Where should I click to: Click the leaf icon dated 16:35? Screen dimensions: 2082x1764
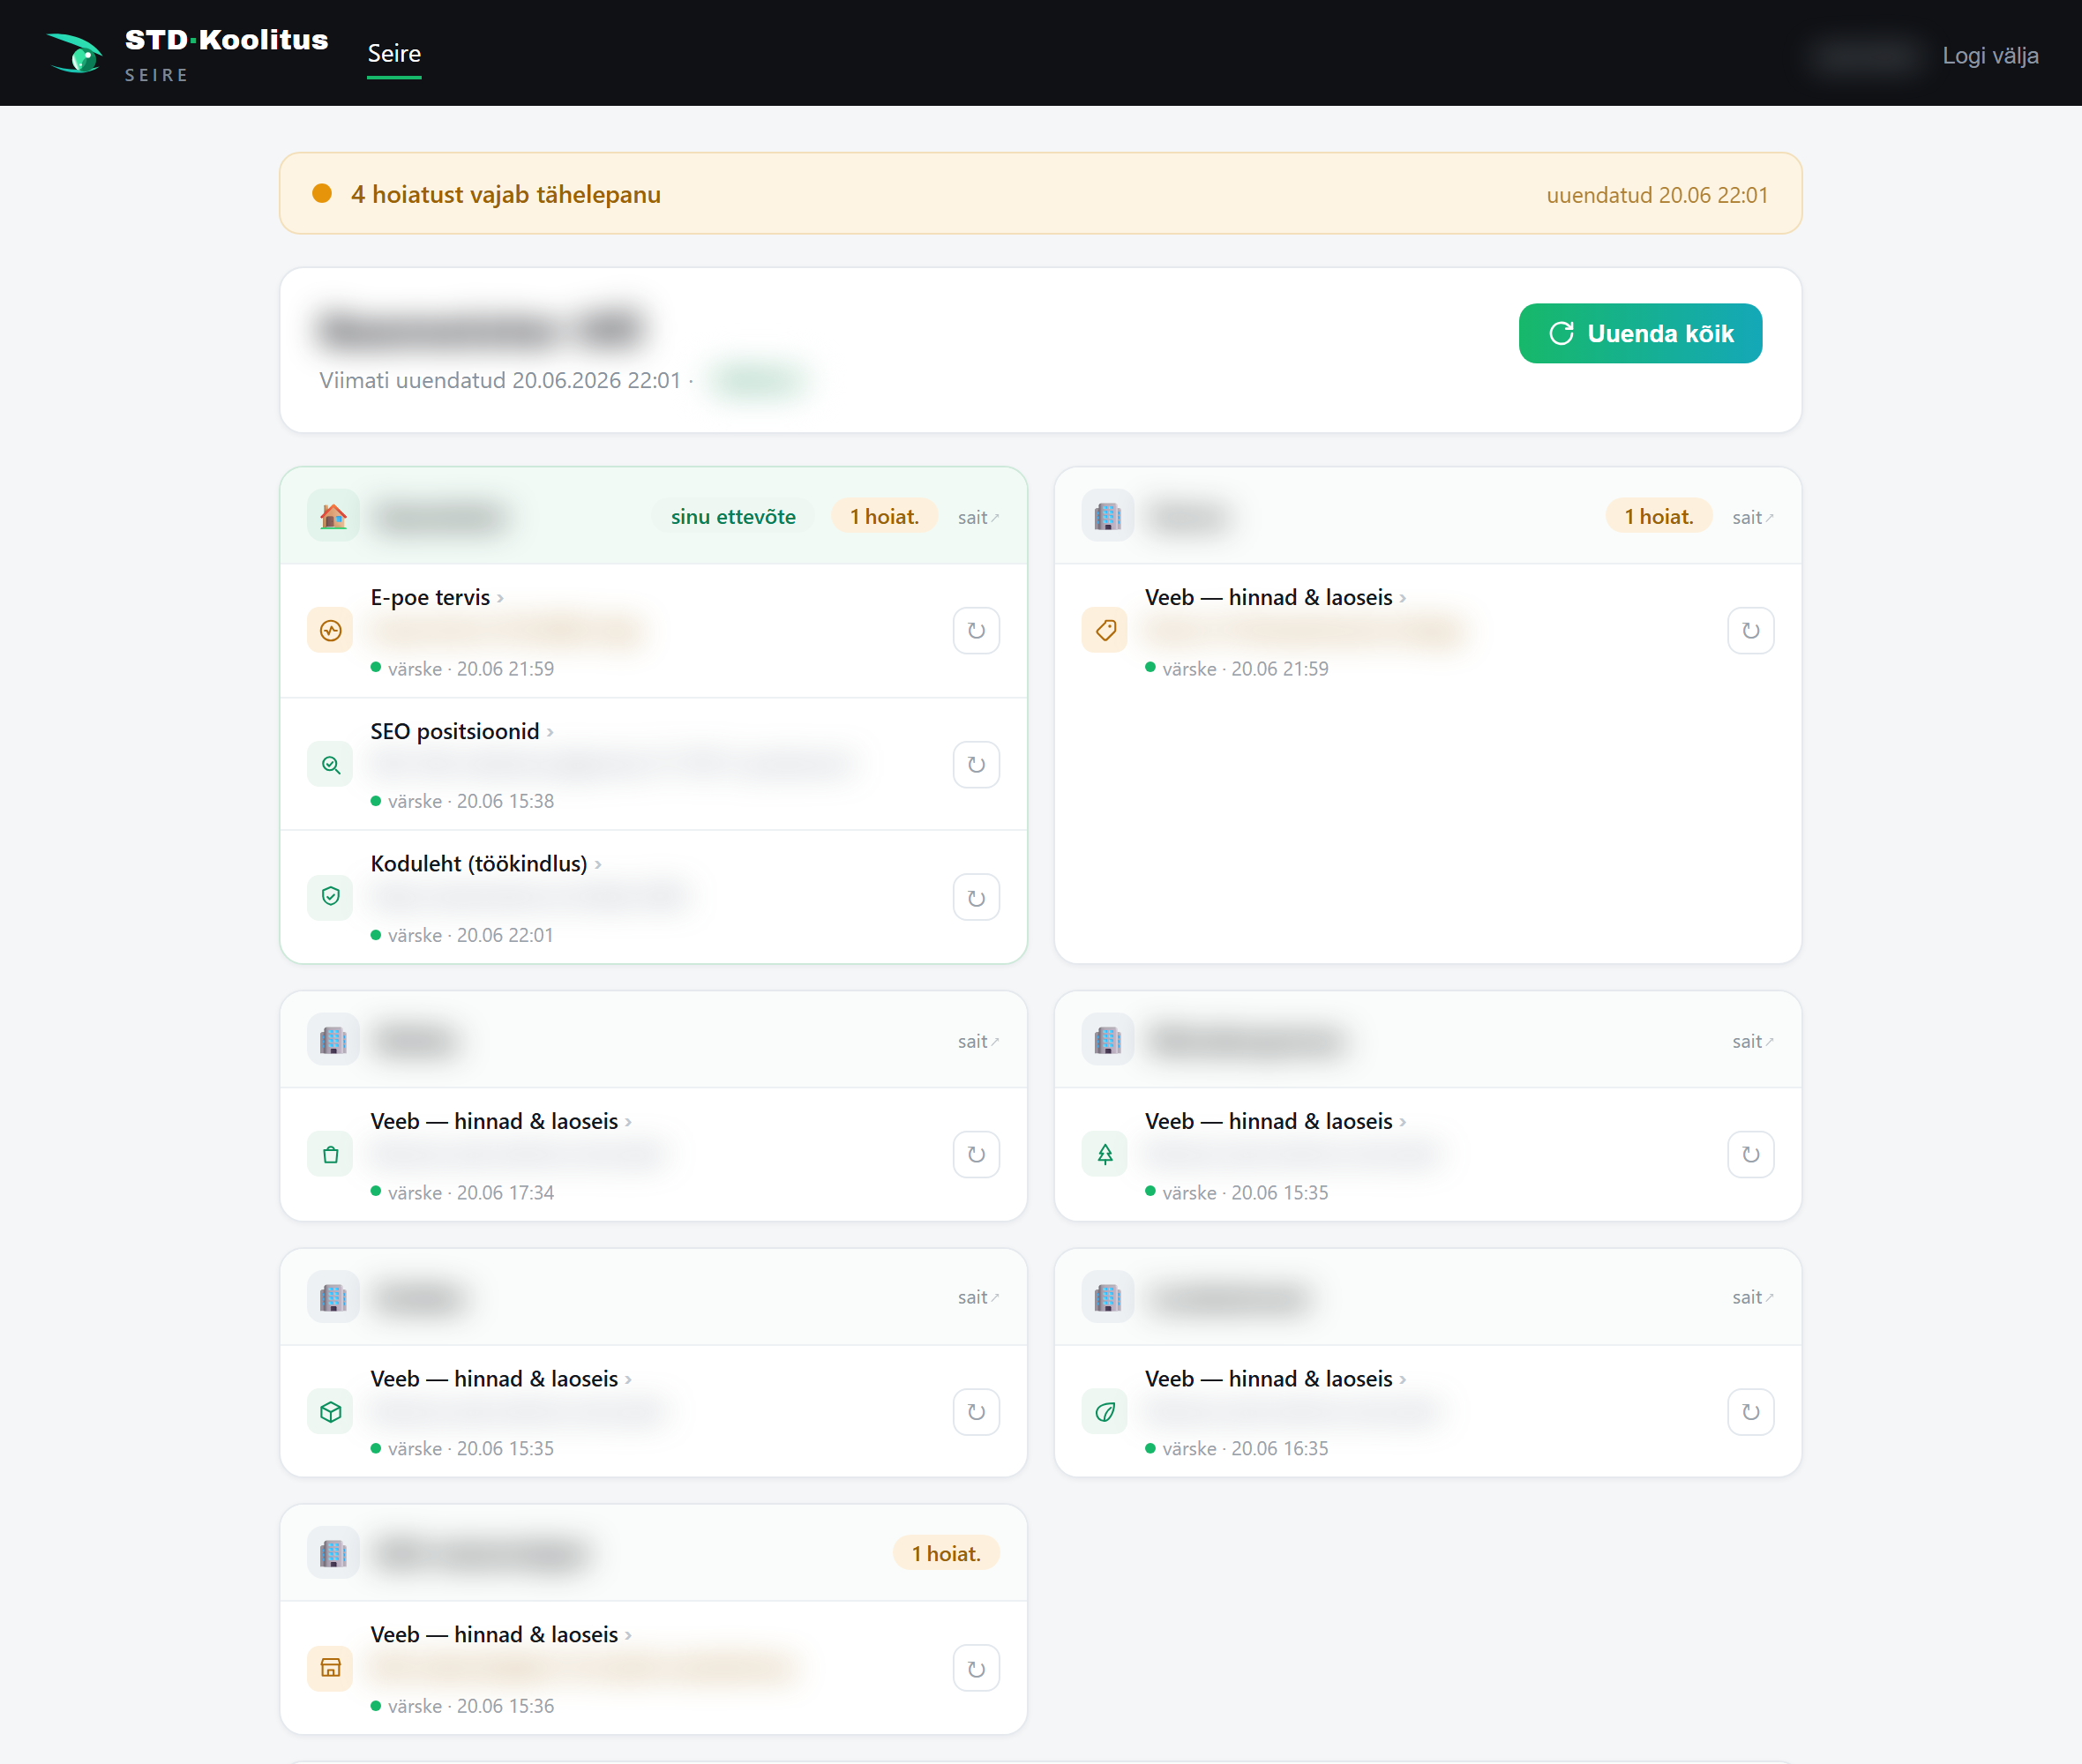pyautogui.click(x=1105, y=1411)
